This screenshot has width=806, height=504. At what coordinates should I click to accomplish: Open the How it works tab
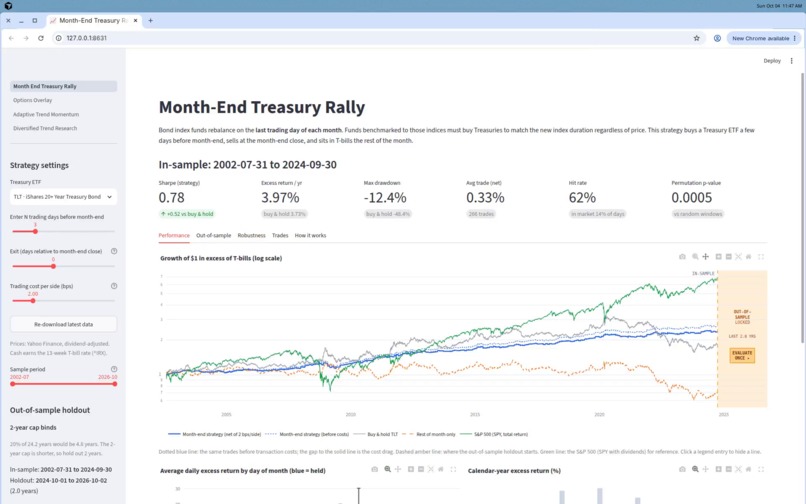point(310,236)
